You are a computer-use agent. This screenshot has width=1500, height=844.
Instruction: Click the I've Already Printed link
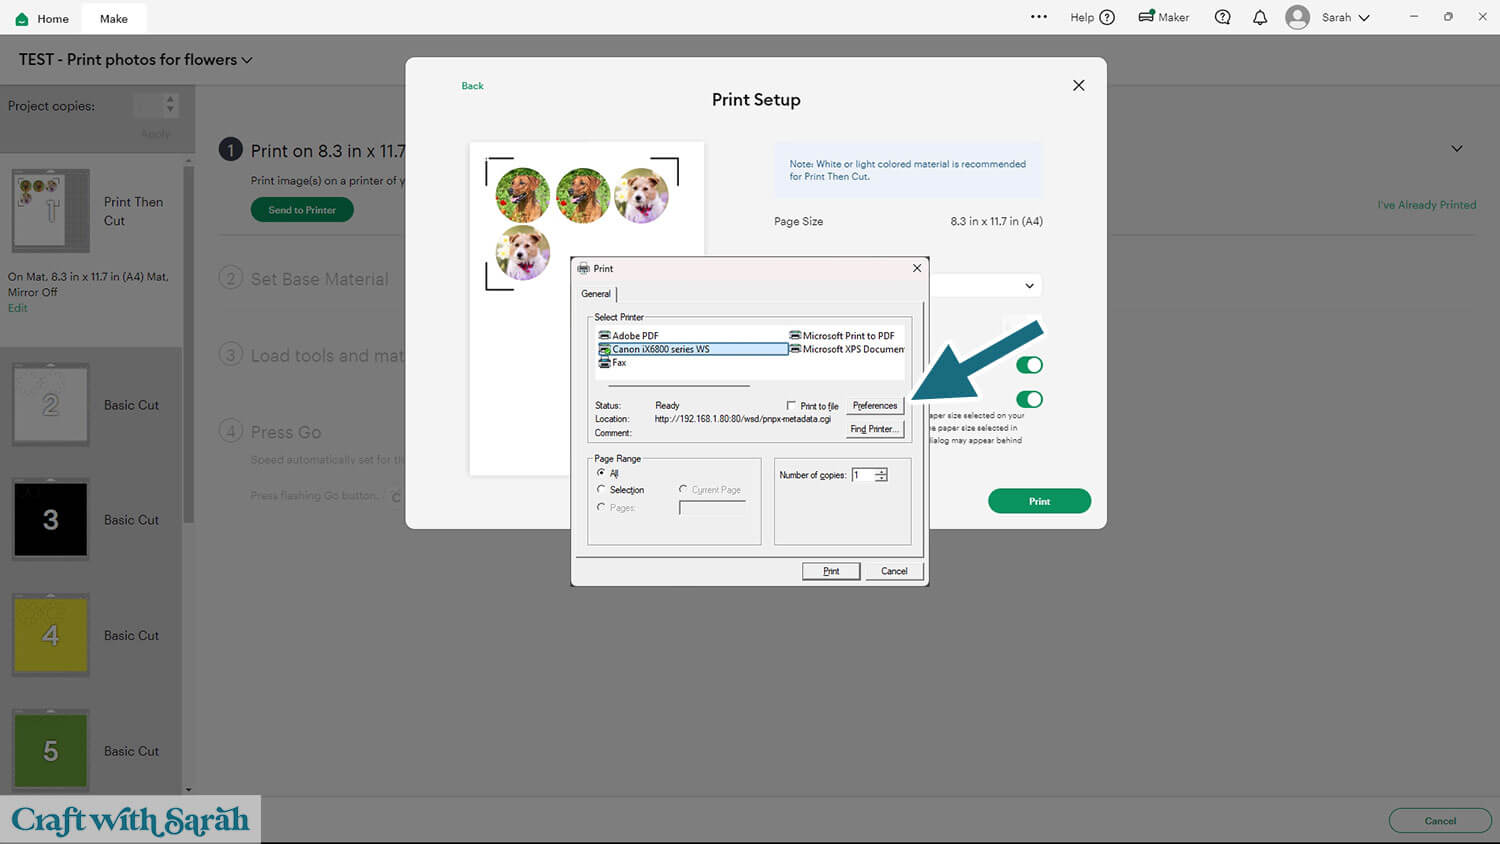[1426, 205]
